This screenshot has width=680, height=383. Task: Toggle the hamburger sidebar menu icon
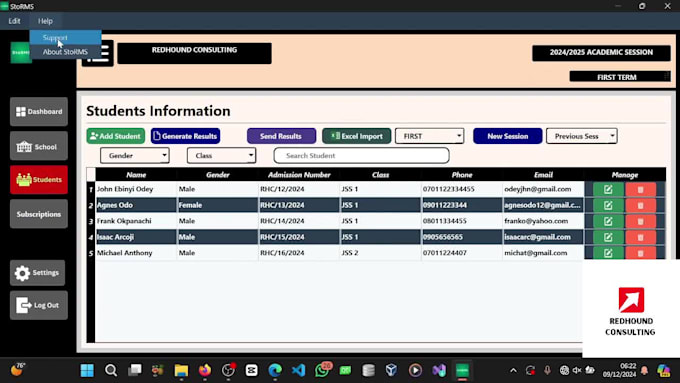click(103, 53)
